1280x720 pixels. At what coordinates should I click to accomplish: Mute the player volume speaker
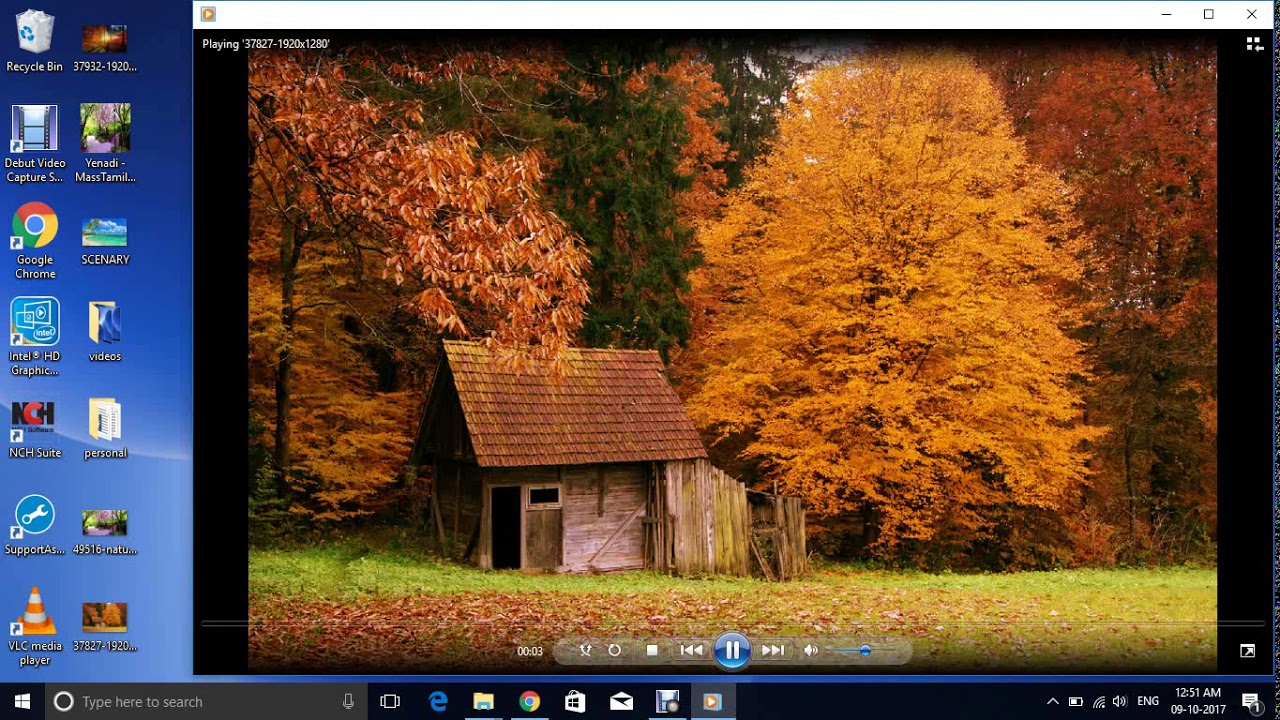[x=811, y=650]
